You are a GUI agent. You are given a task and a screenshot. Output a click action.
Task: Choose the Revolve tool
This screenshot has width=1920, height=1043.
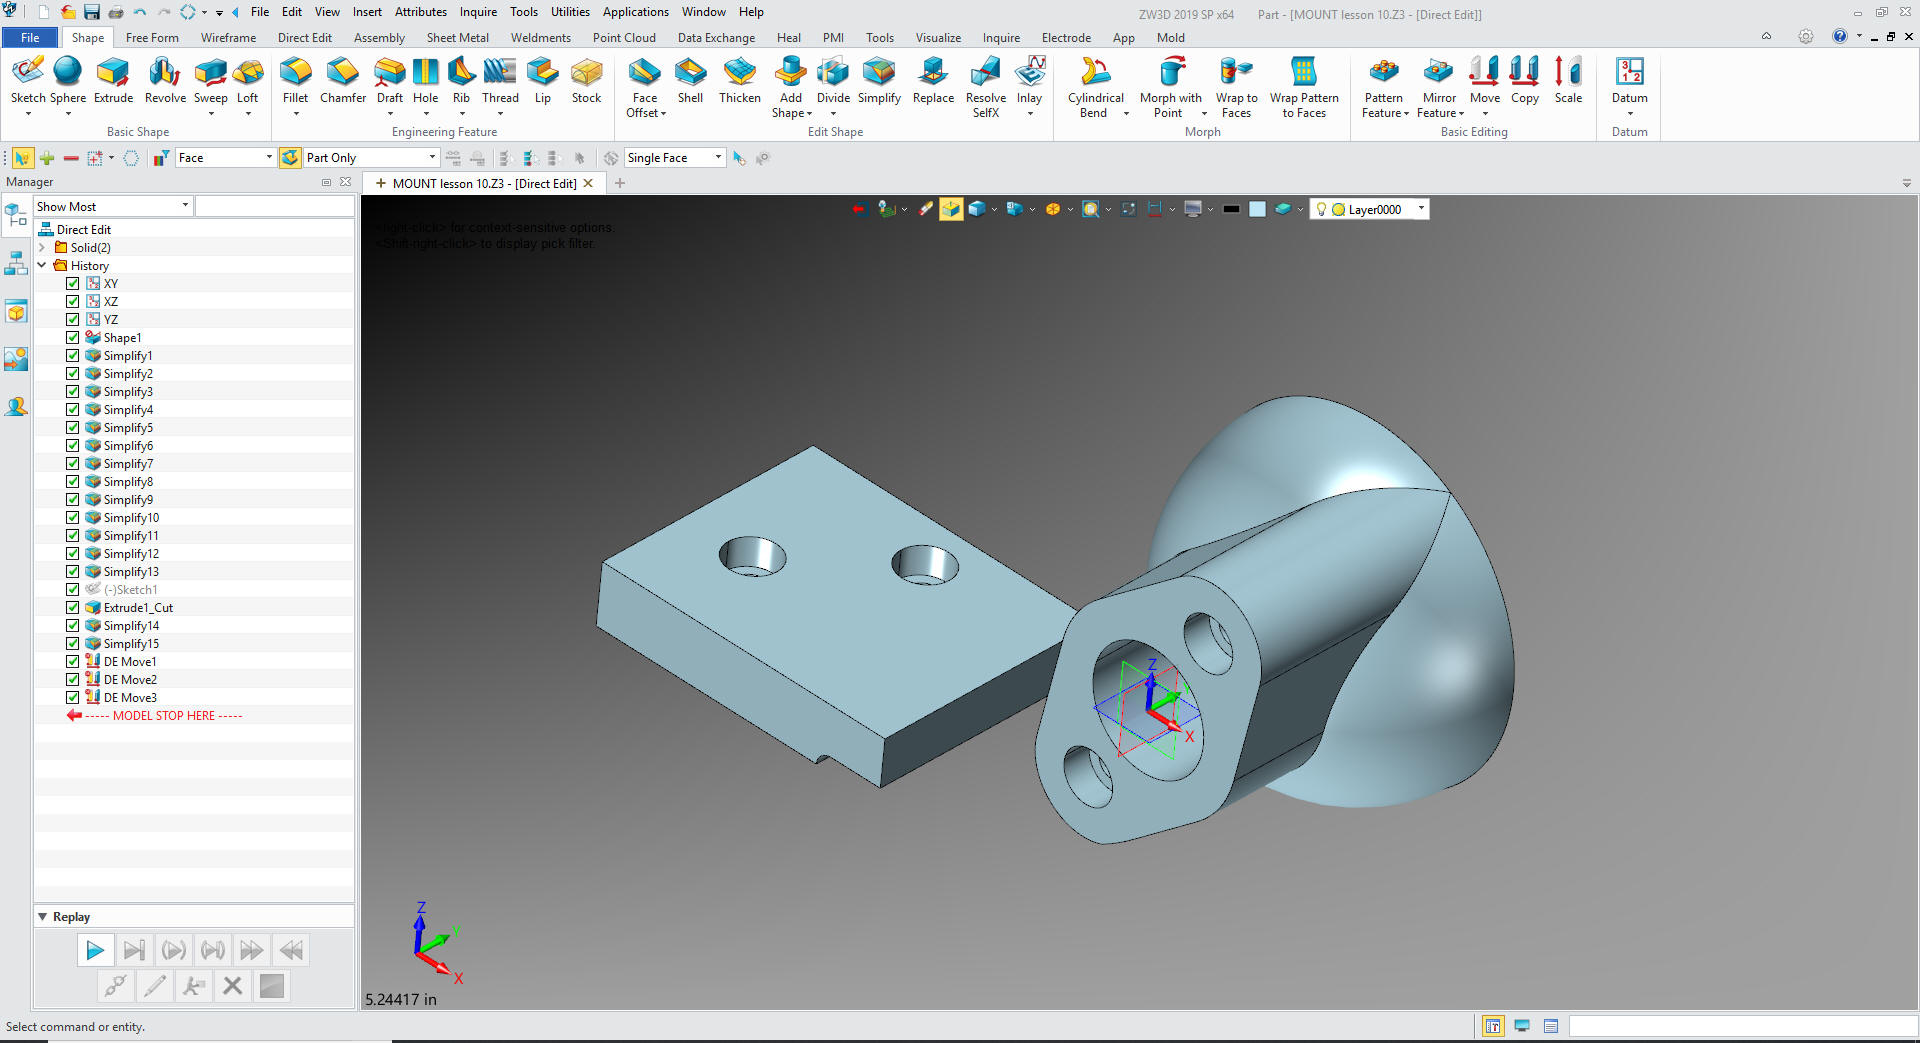click(x=165, y=80)
